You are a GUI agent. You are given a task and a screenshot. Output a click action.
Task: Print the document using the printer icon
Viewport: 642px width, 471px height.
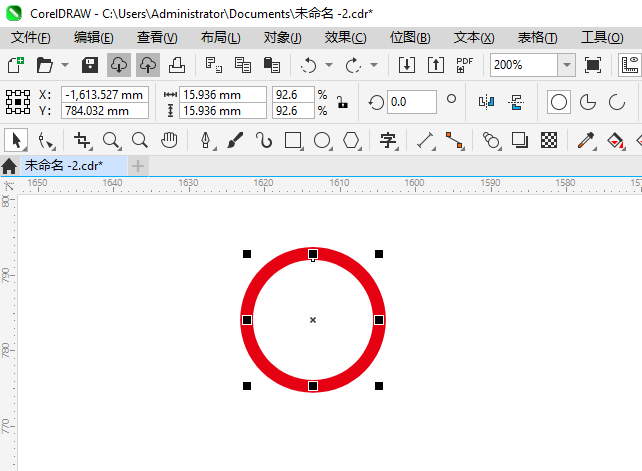pyautogui.click(x=177, y=65)
